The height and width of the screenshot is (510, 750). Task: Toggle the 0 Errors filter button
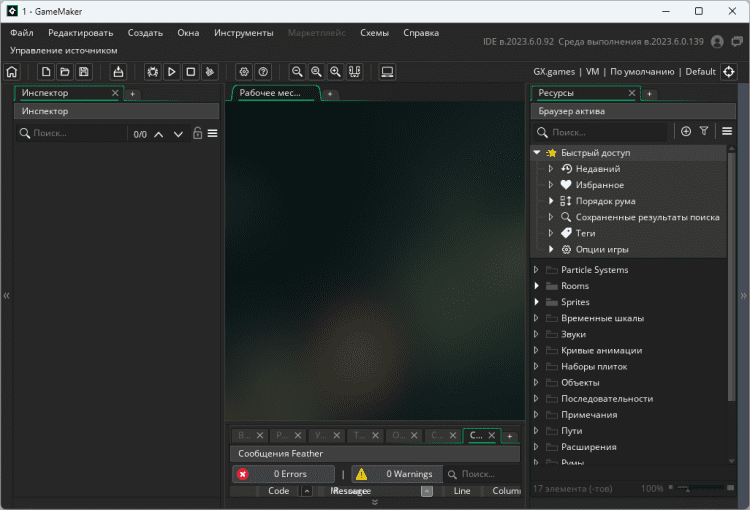(x=284, y=474)
